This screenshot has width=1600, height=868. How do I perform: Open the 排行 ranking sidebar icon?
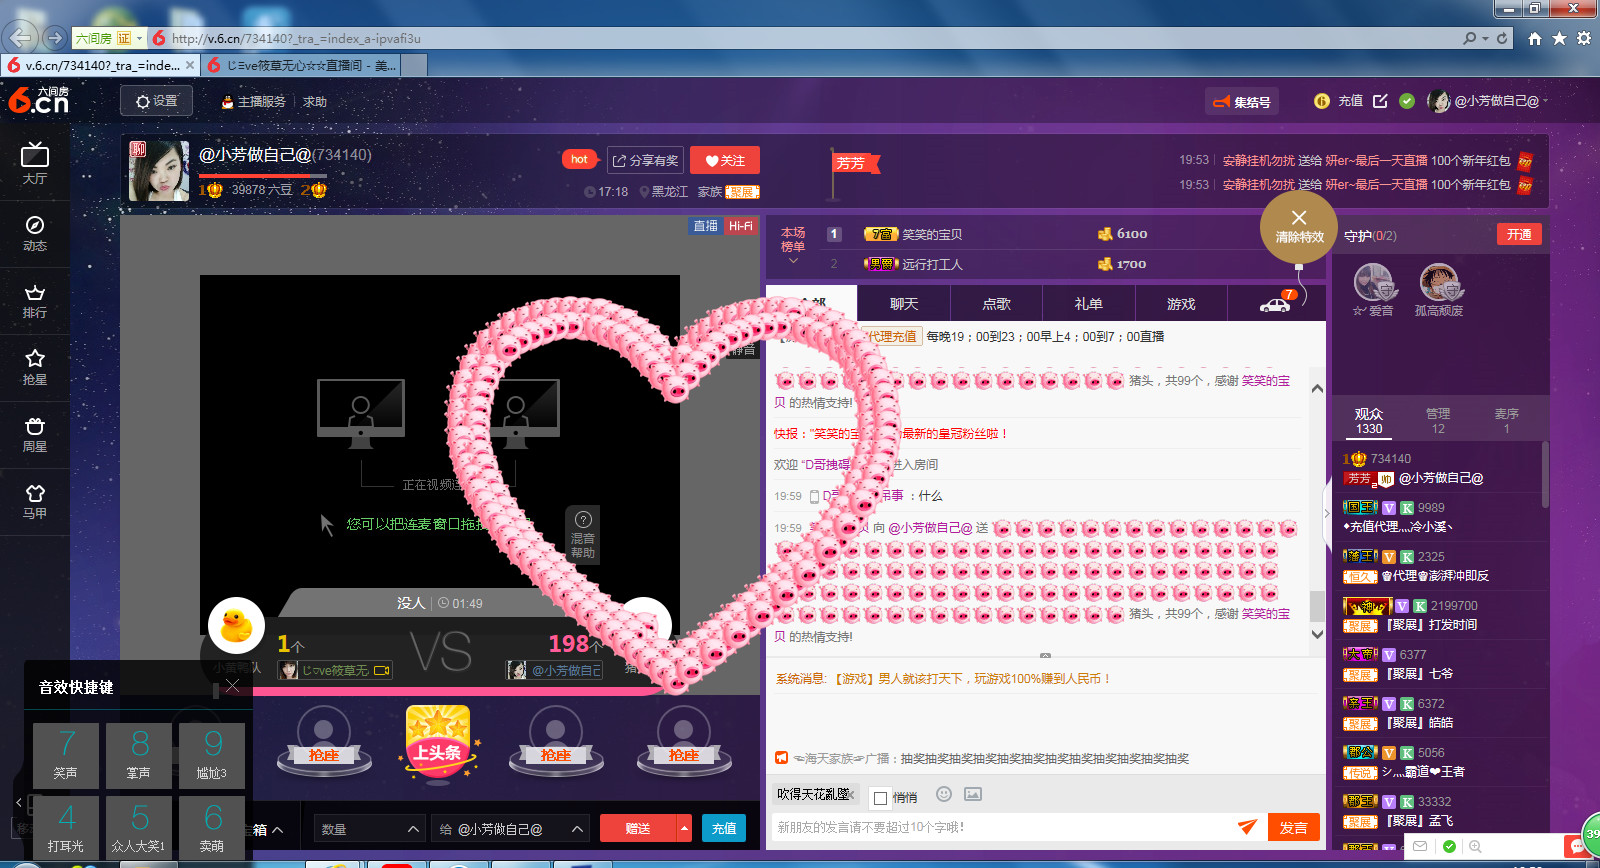coord(35,300)
